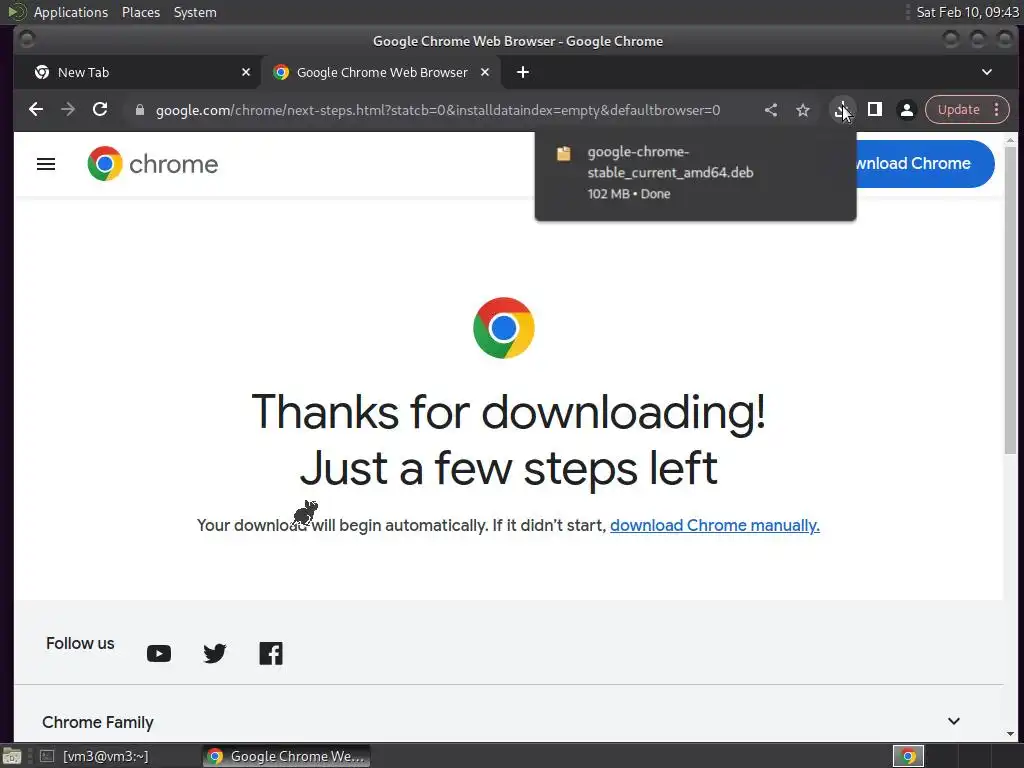This screenshot has width=1024, height=768.
Task: Click the scrollbar down arrow
Action: [x=1010, y=733]
